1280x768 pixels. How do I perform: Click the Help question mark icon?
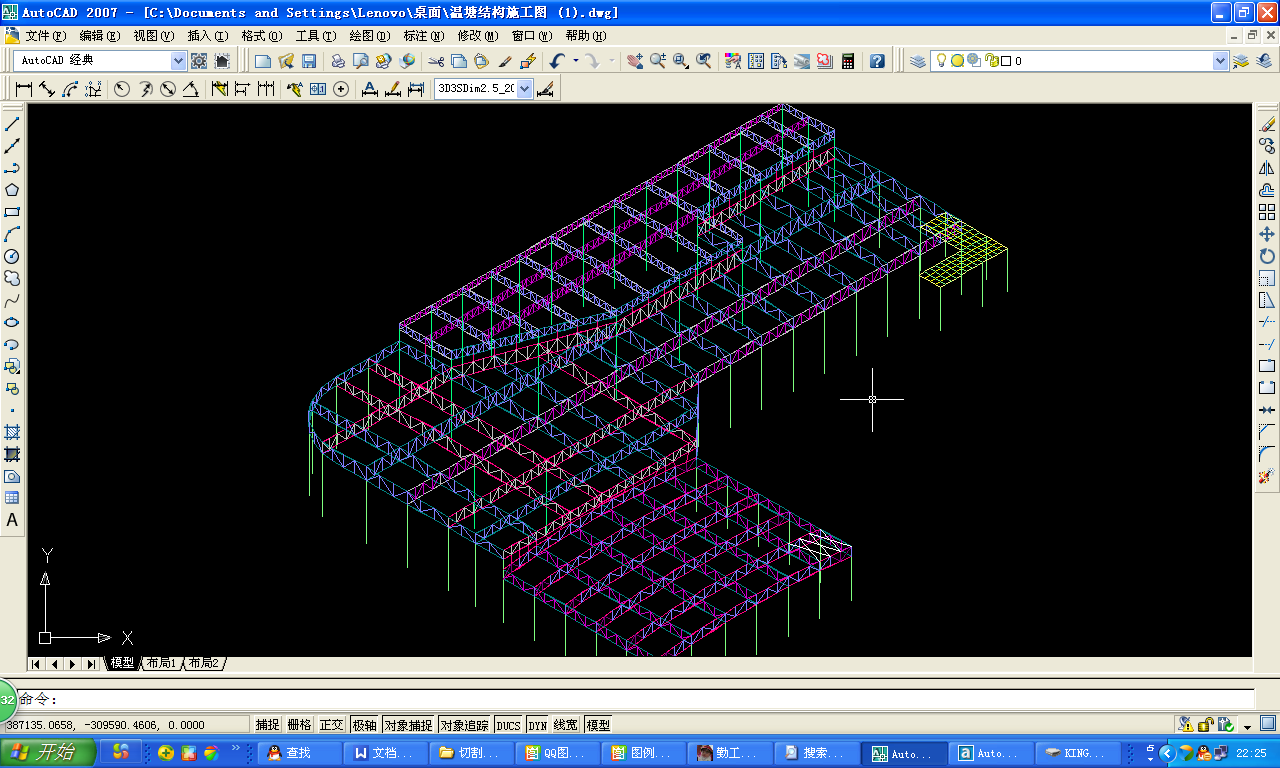point(877,61)
